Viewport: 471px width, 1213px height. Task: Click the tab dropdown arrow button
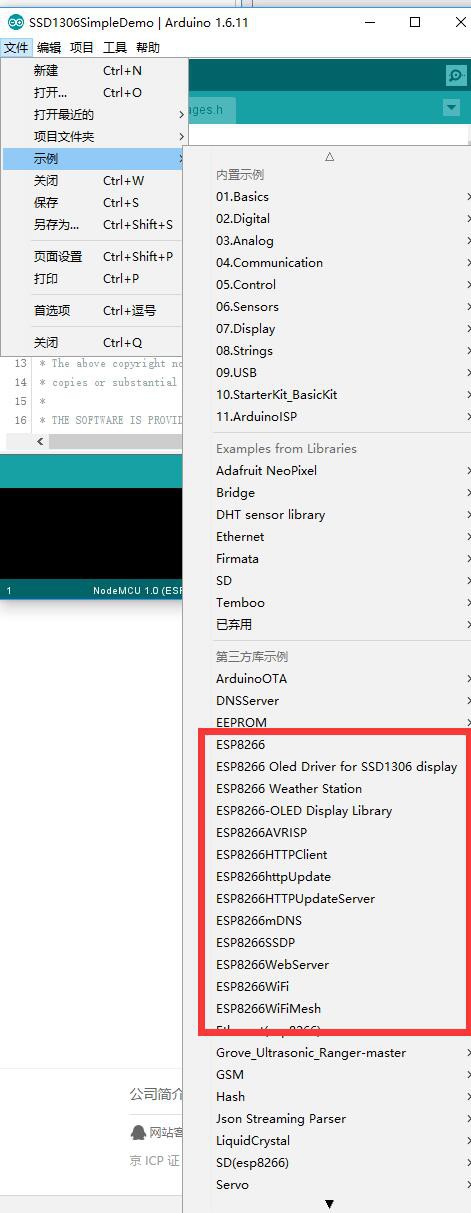(451, 107)
